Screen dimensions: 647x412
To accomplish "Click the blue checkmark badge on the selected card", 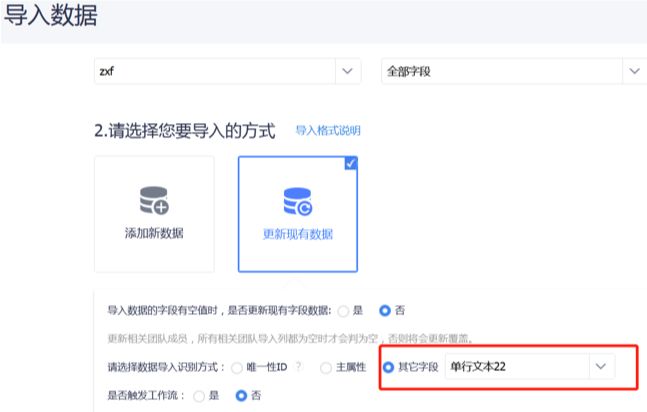I will [350, 163].
